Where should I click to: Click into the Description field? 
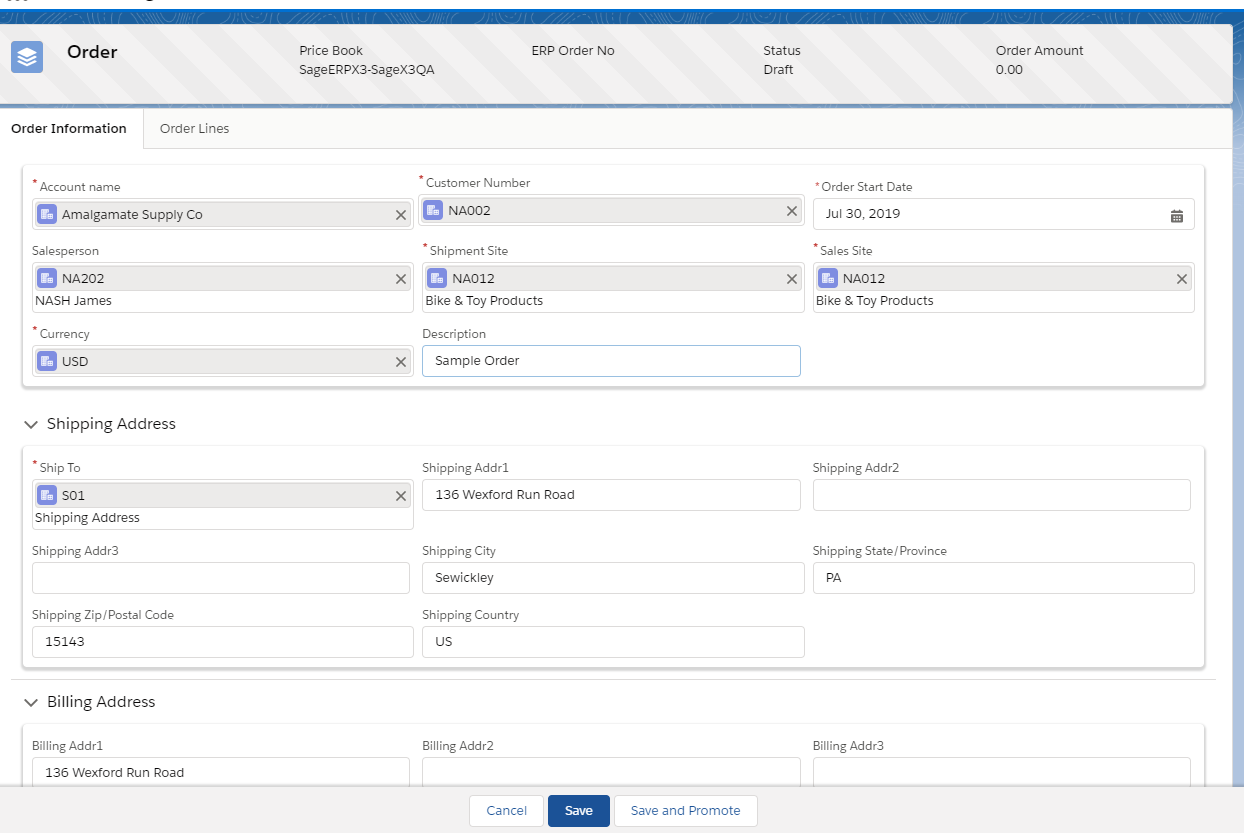610,361
